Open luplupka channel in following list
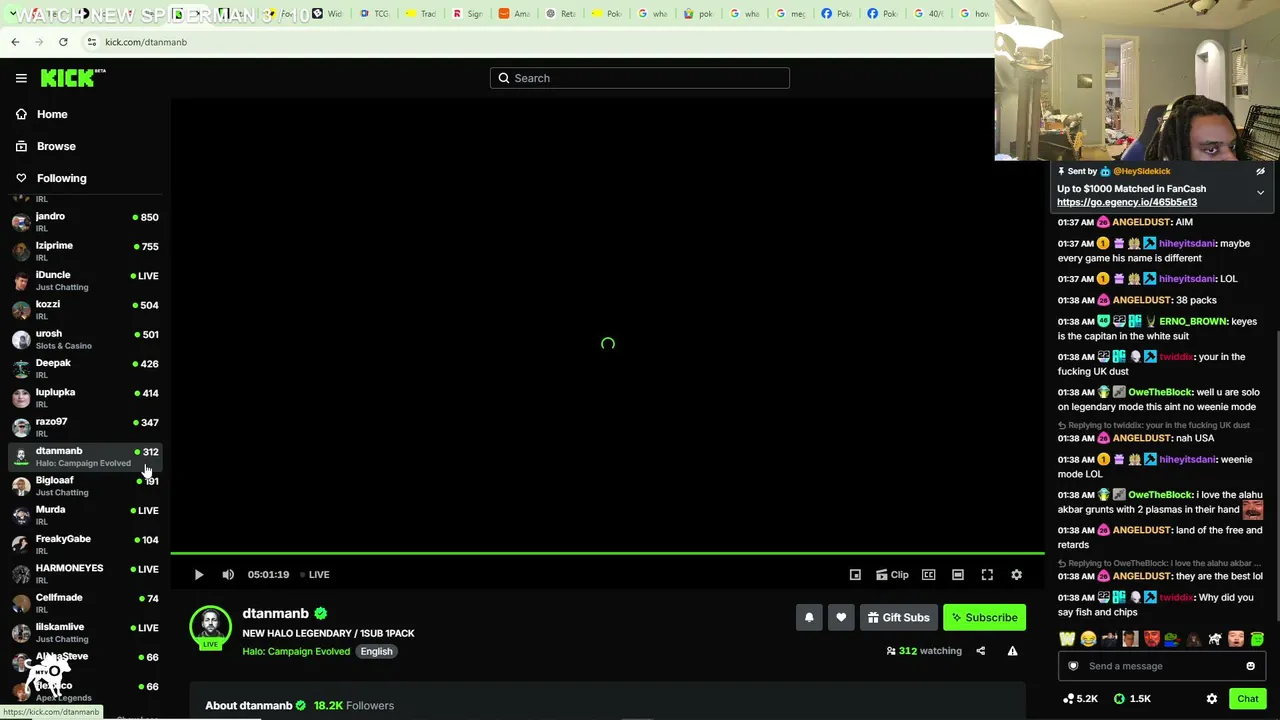Viewport: 1280px width, 720px height. [85, 398]
